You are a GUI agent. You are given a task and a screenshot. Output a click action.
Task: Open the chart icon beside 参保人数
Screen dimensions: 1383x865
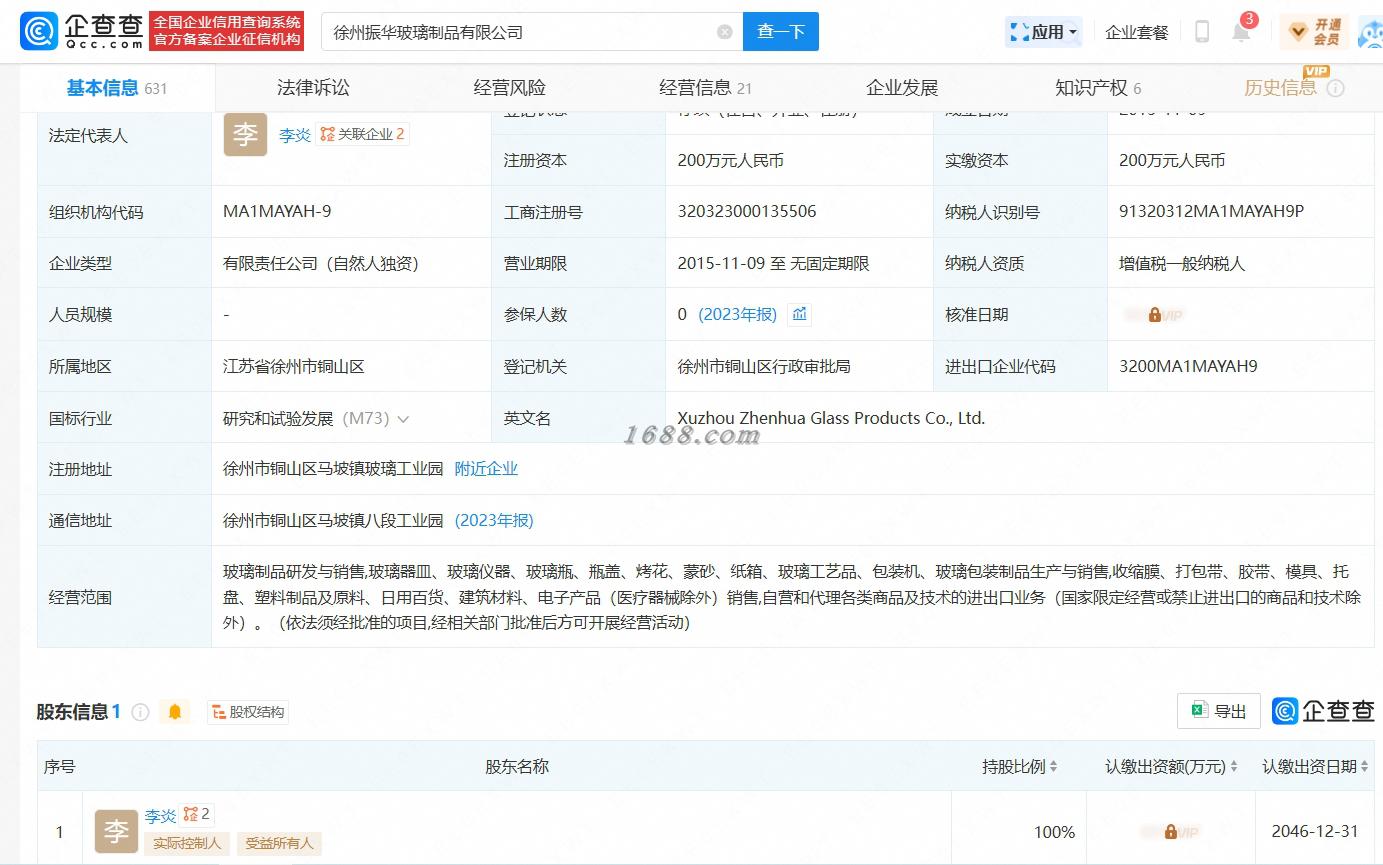799,314
